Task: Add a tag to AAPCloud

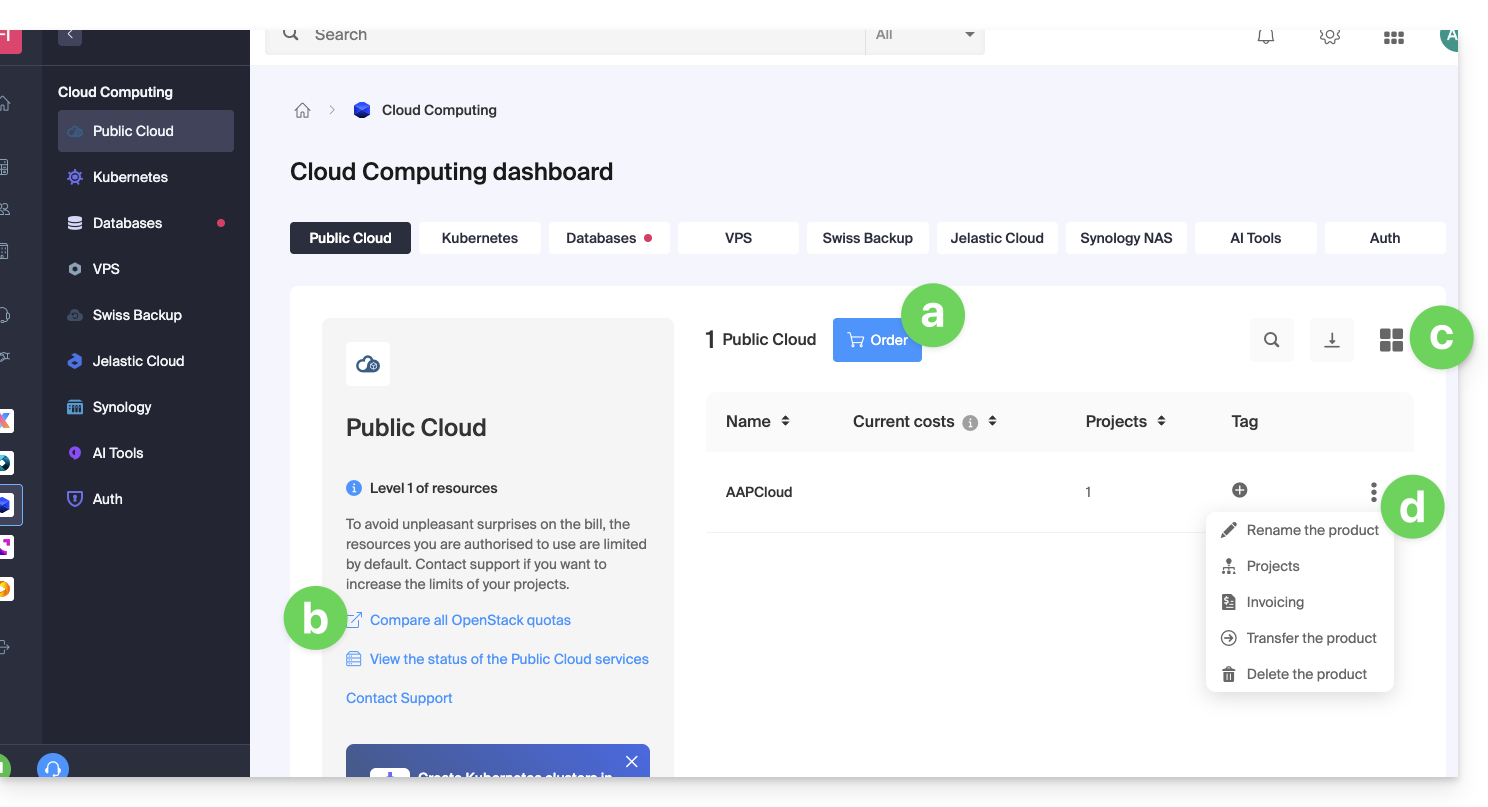Action: [1239, 490]
